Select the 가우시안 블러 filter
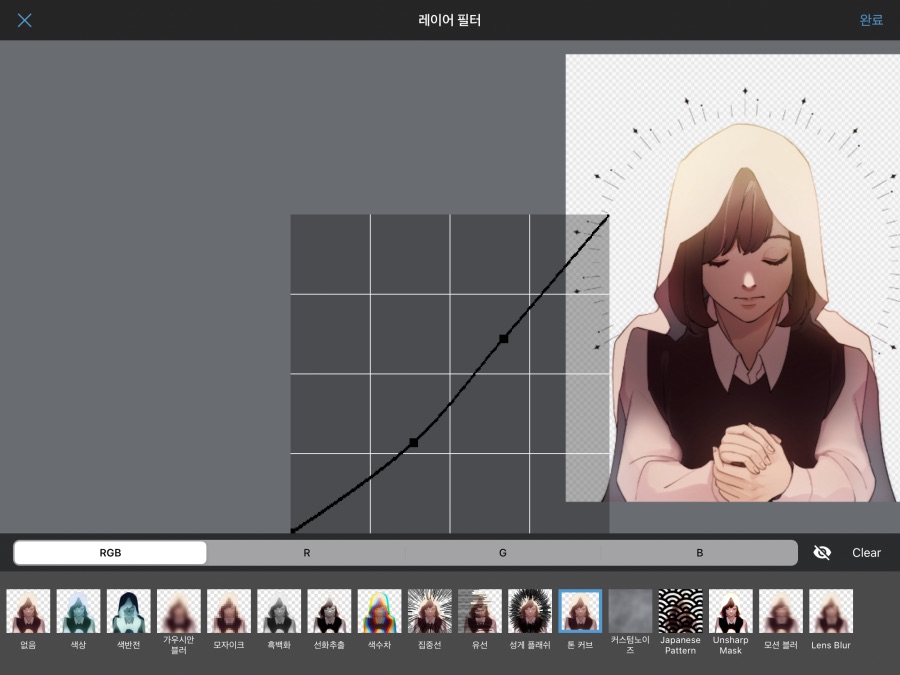The width and height of the screenshot is (900, 675). pos(178,610)
